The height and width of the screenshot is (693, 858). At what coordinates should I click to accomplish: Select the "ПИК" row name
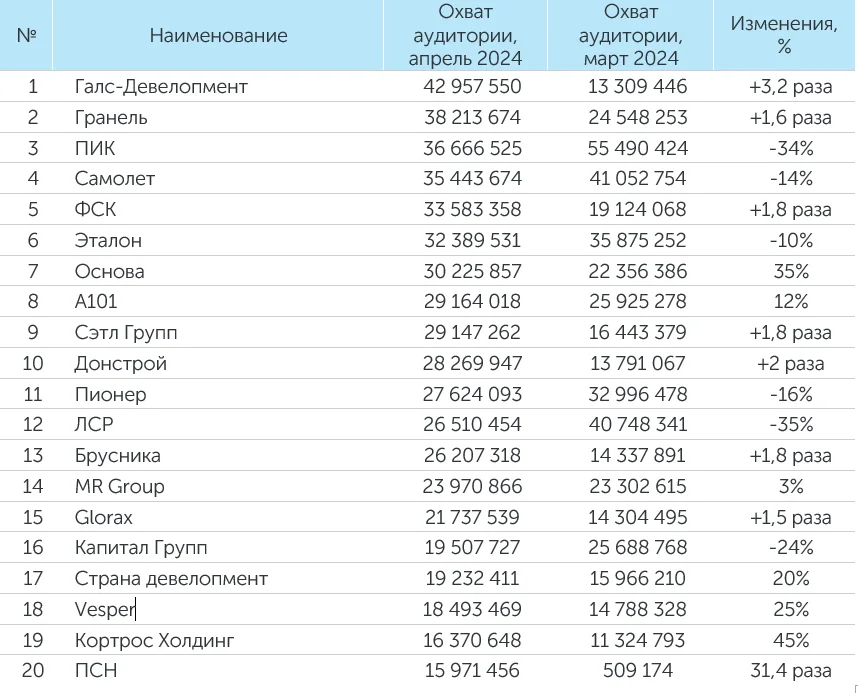point(95,148)
